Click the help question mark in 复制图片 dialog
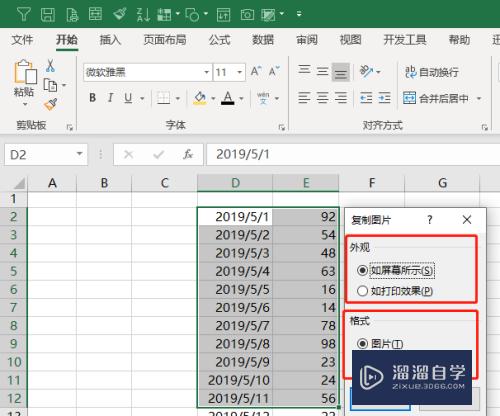Screen dimensions: 500x416 430,220
